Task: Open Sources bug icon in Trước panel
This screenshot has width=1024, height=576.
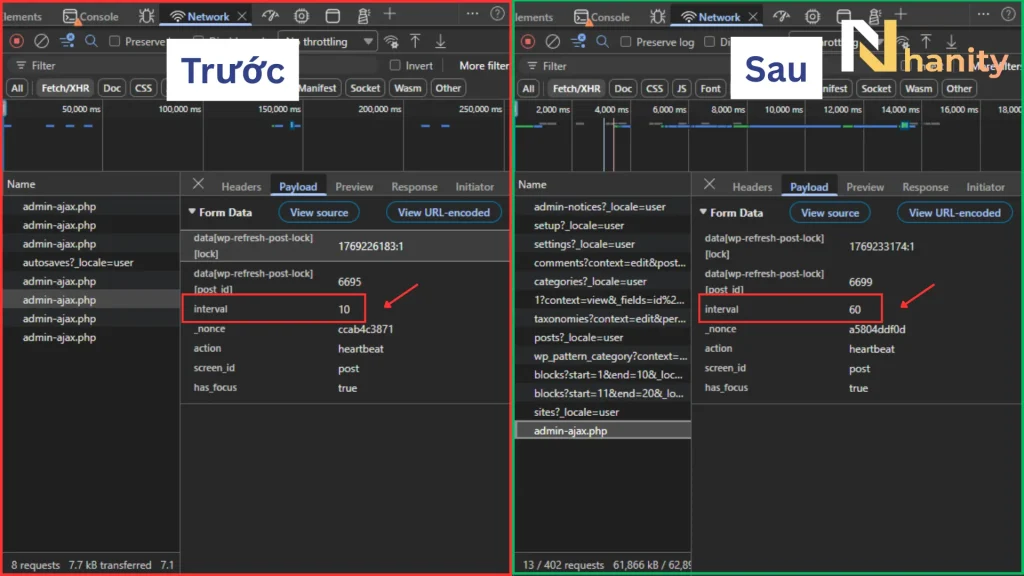Action: click(146, 16)
